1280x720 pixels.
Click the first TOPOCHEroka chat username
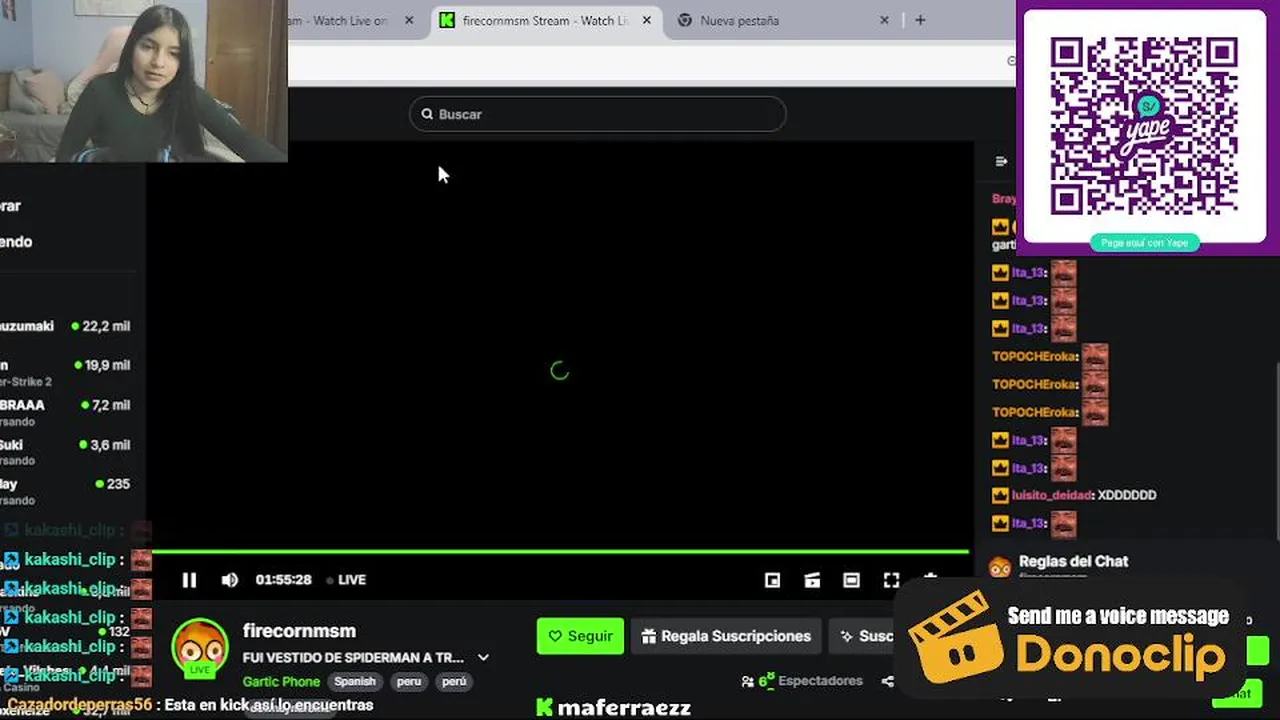click(1034, 356)
